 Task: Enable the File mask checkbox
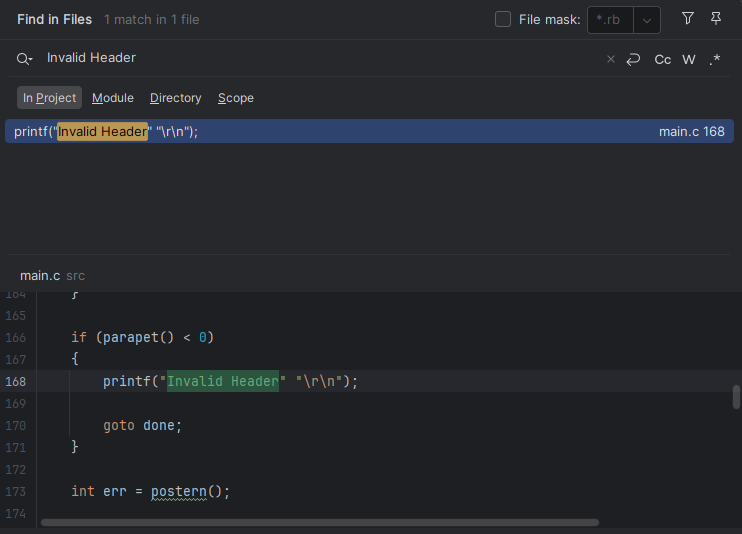click(503, 19)
